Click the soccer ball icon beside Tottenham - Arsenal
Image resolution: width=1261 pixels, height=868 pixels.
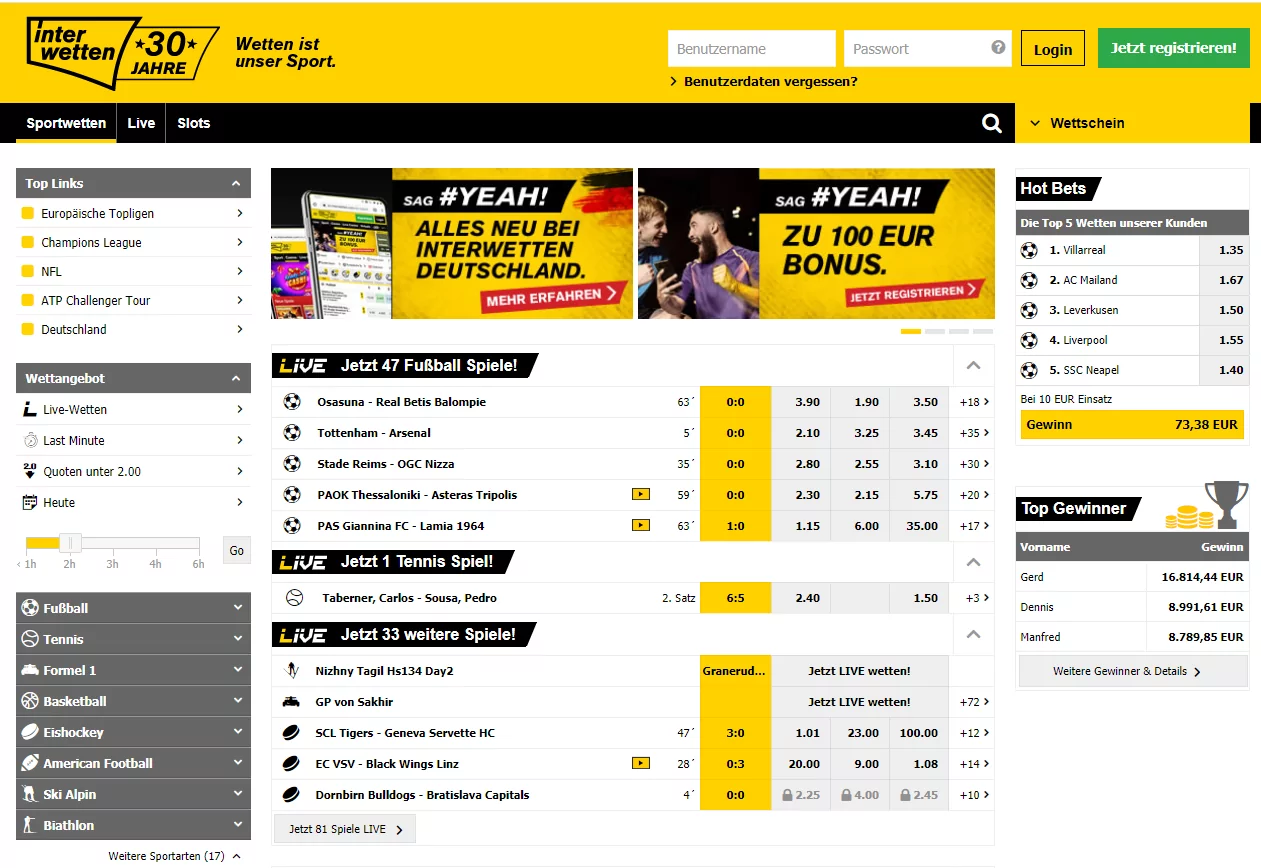(x=292, y=433)
